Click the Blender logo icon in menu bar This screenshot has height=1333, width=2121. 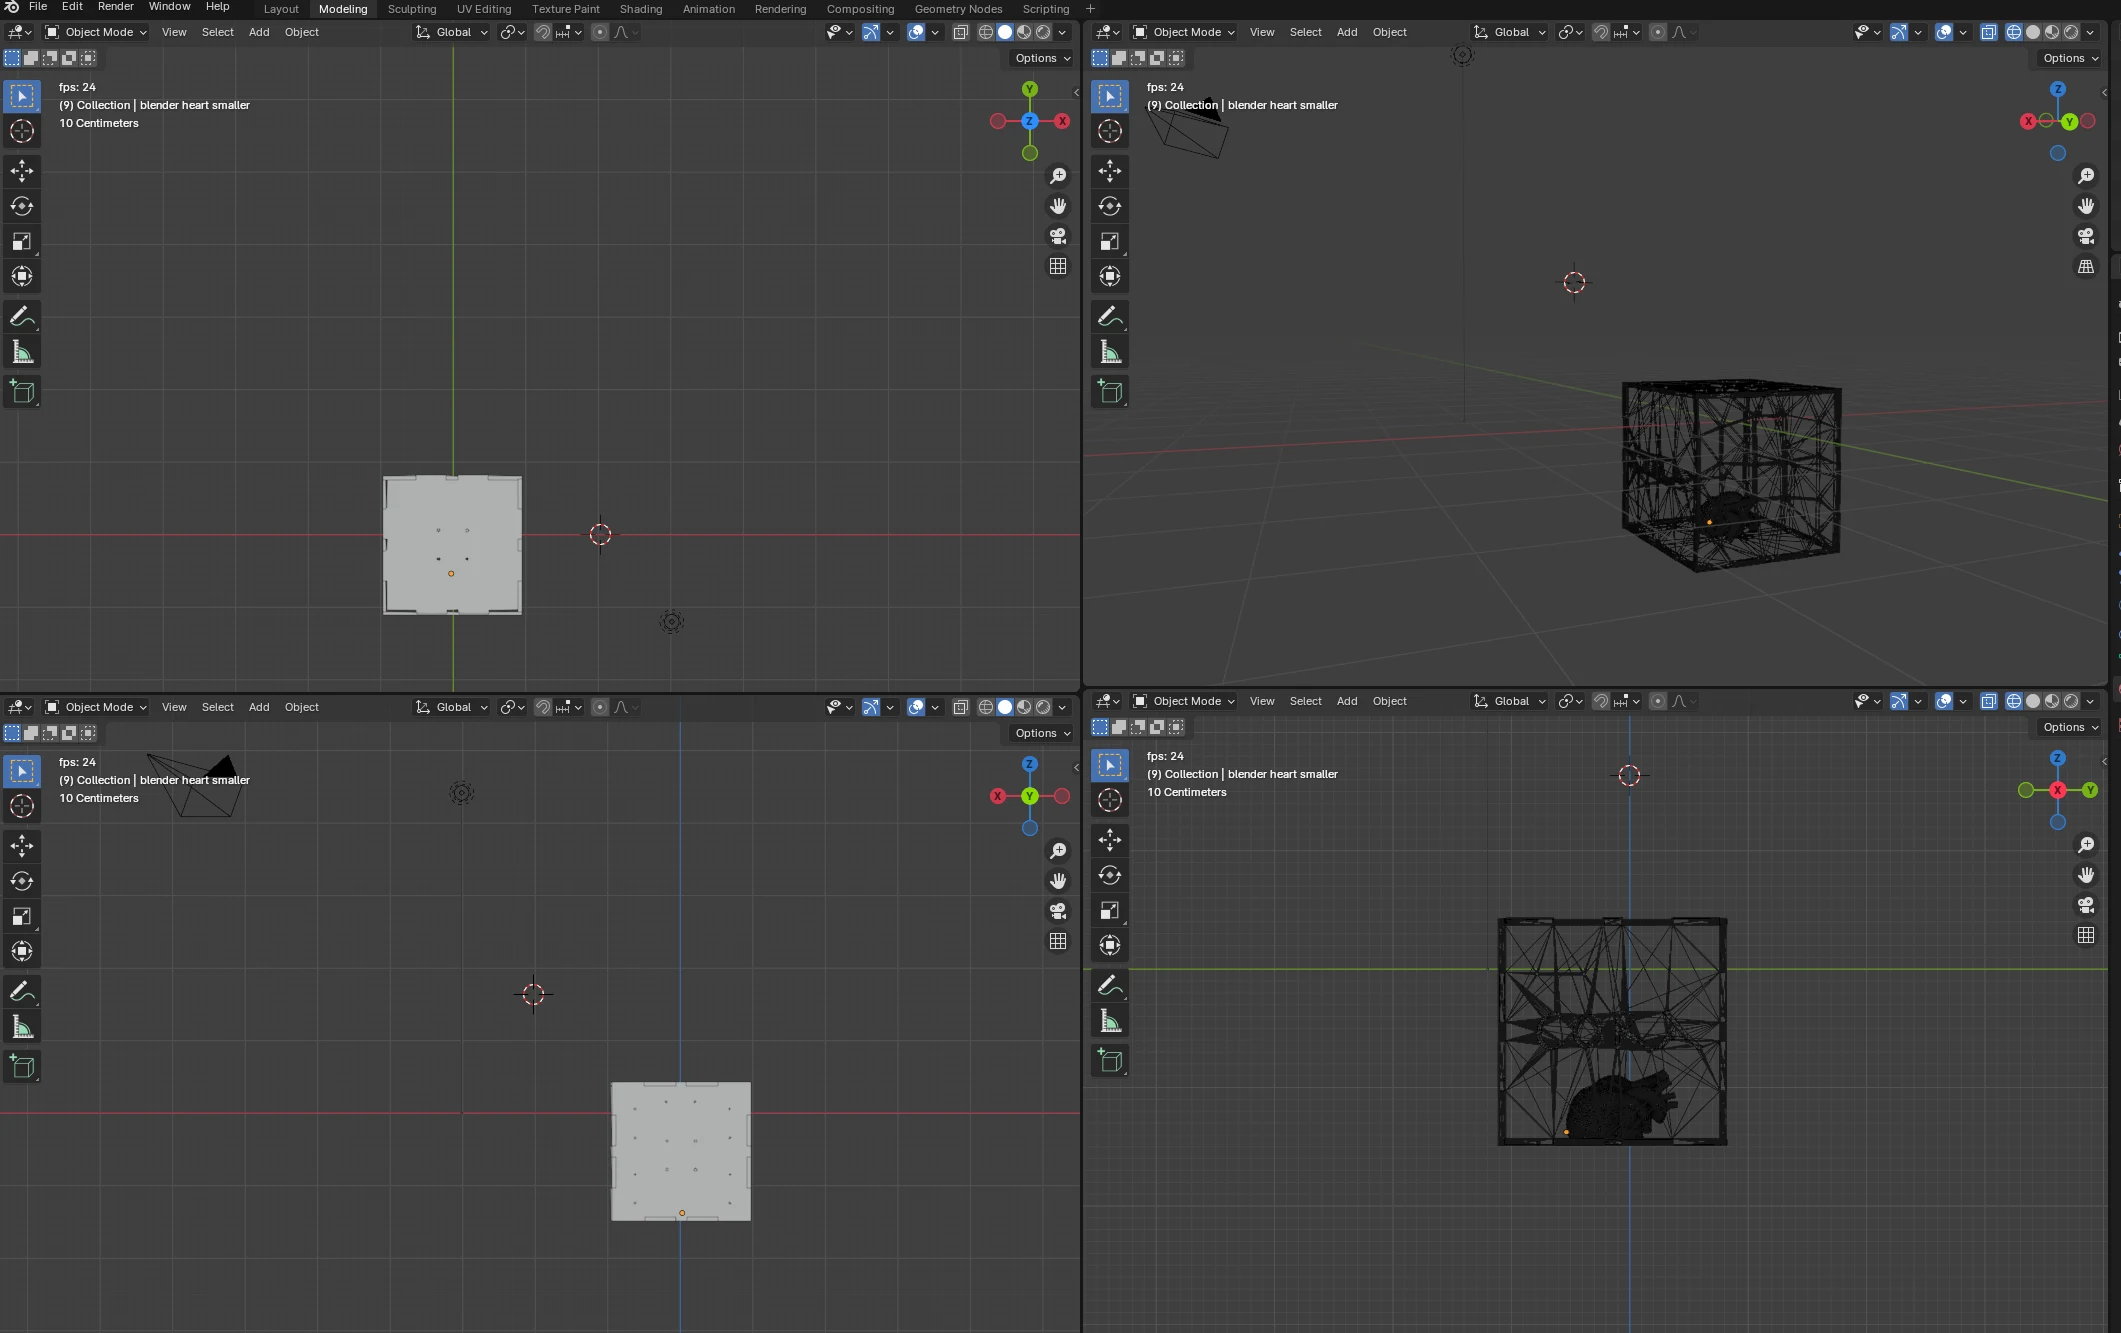pos(12,7)
